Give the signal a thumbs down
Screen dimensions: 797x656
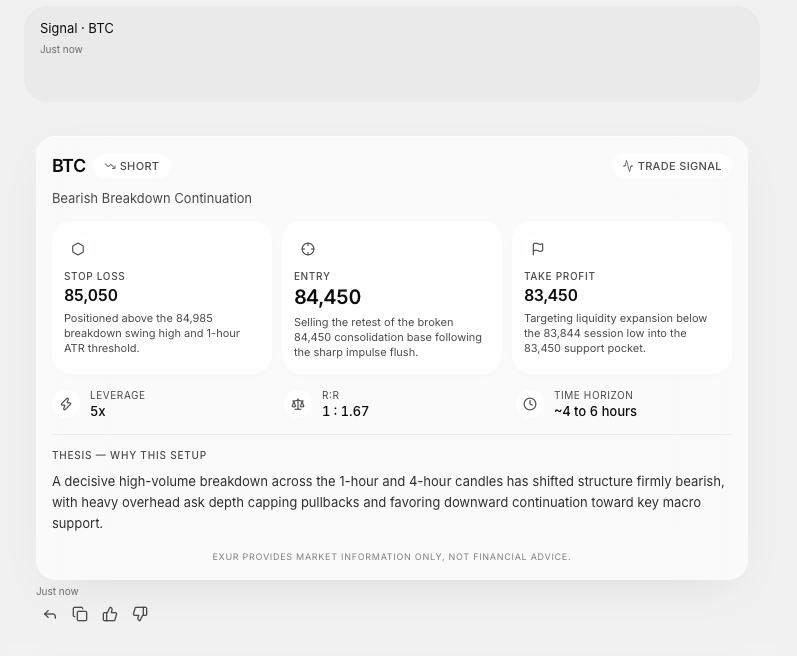pos(140,614)
